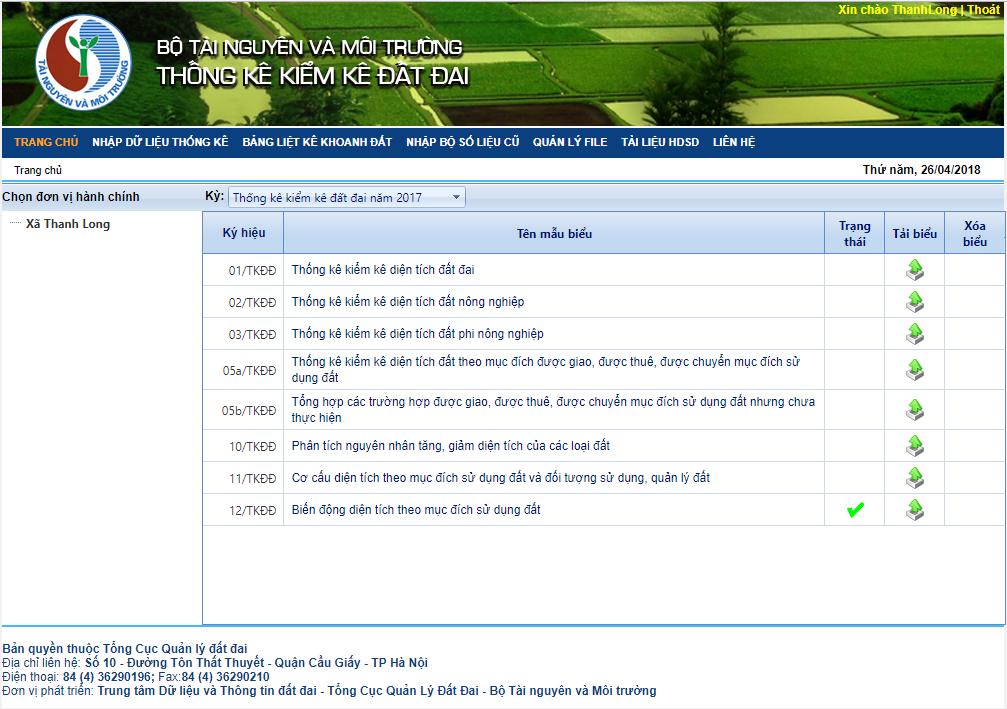Open the QUẢN LÝ FILE menu
This screenshot has width=1007, height=709.
(570, 142)
